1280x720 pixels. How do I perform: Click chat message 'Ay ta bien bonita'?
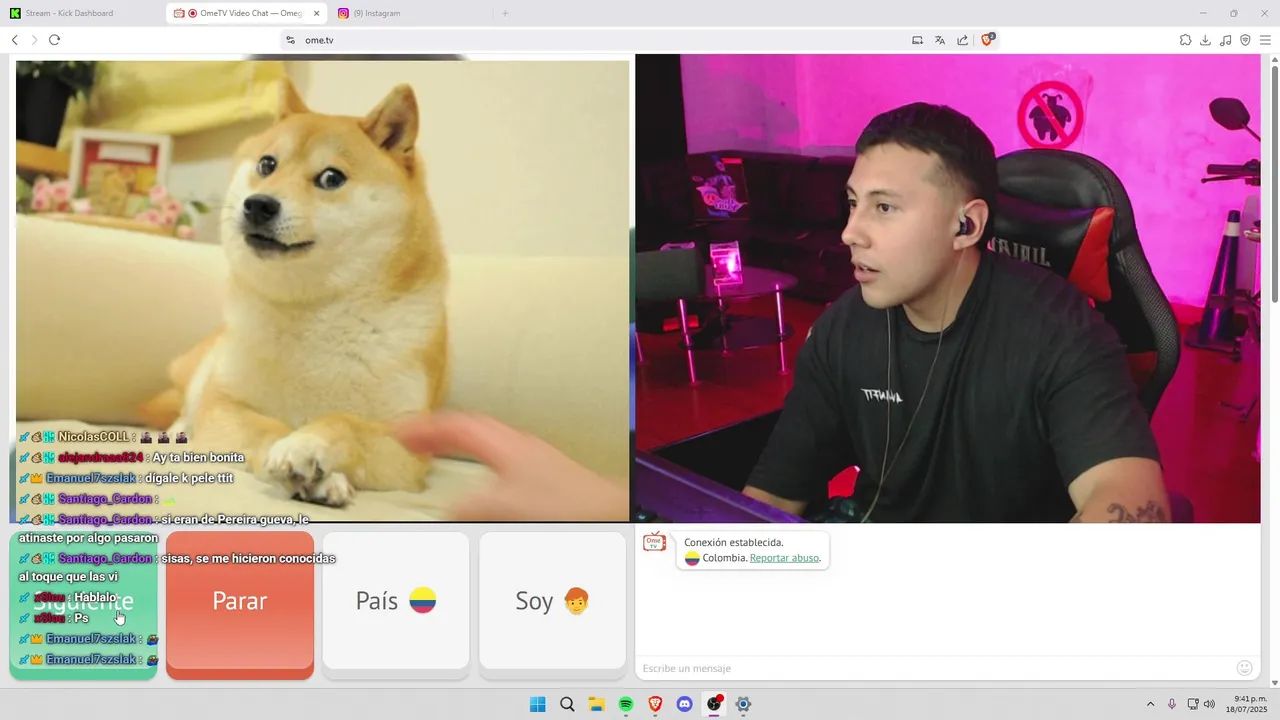[198, 457]
